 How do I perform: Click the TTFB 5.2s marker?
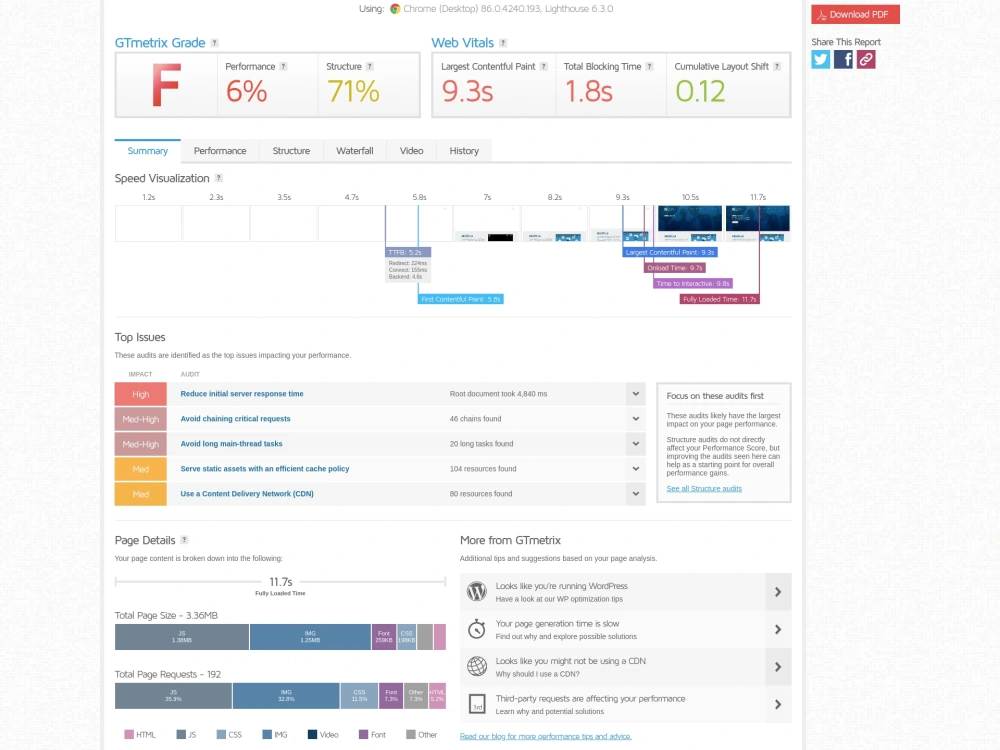(408, 253)
